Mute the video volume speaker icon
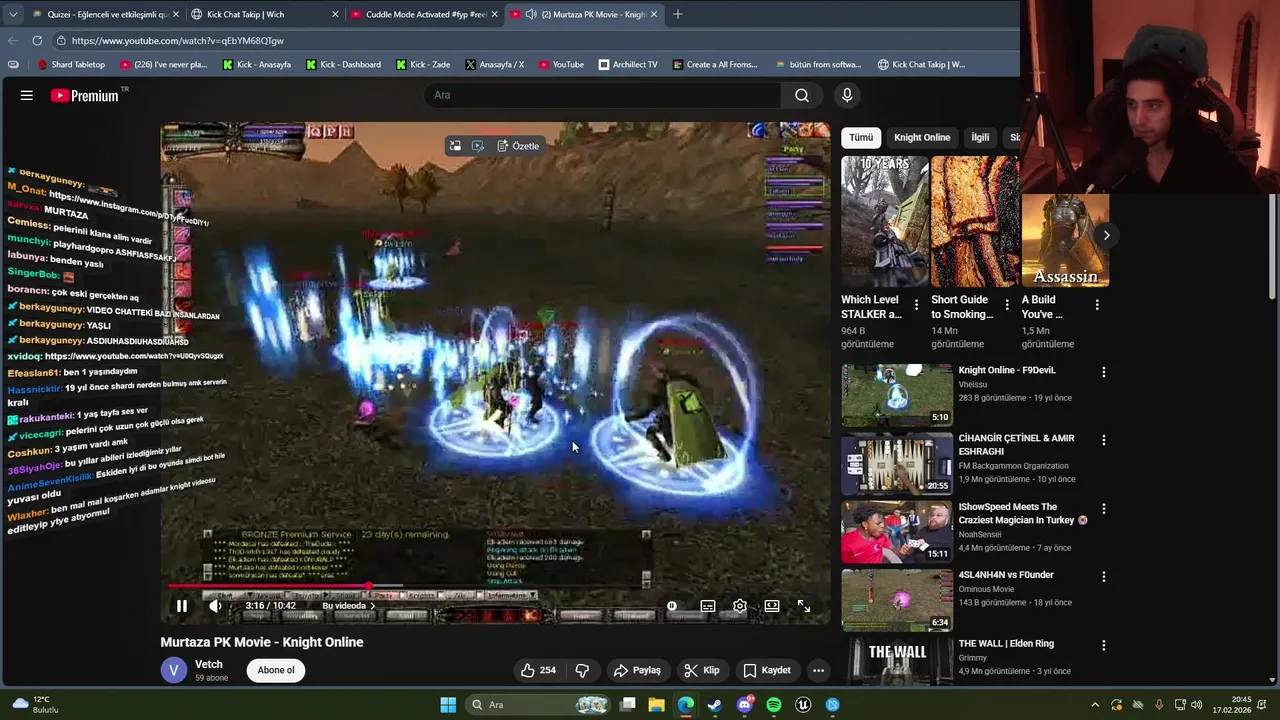Viewport: 1280px width, 720px height. click(215, 606)
